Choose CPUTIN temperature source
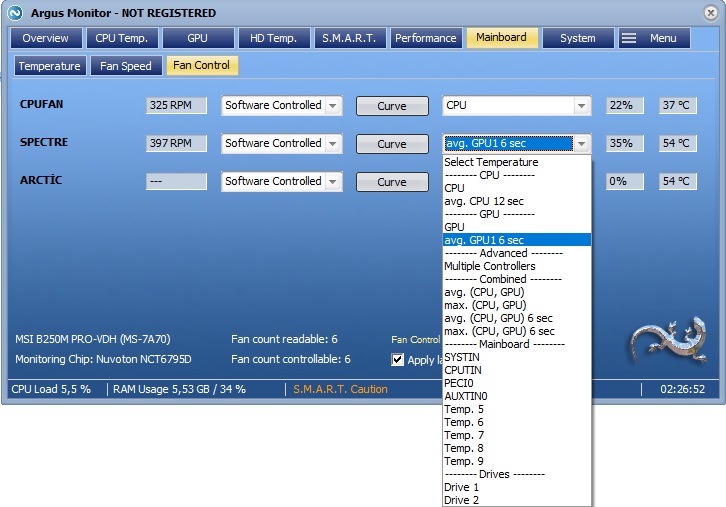 click(x=517, y=370)
